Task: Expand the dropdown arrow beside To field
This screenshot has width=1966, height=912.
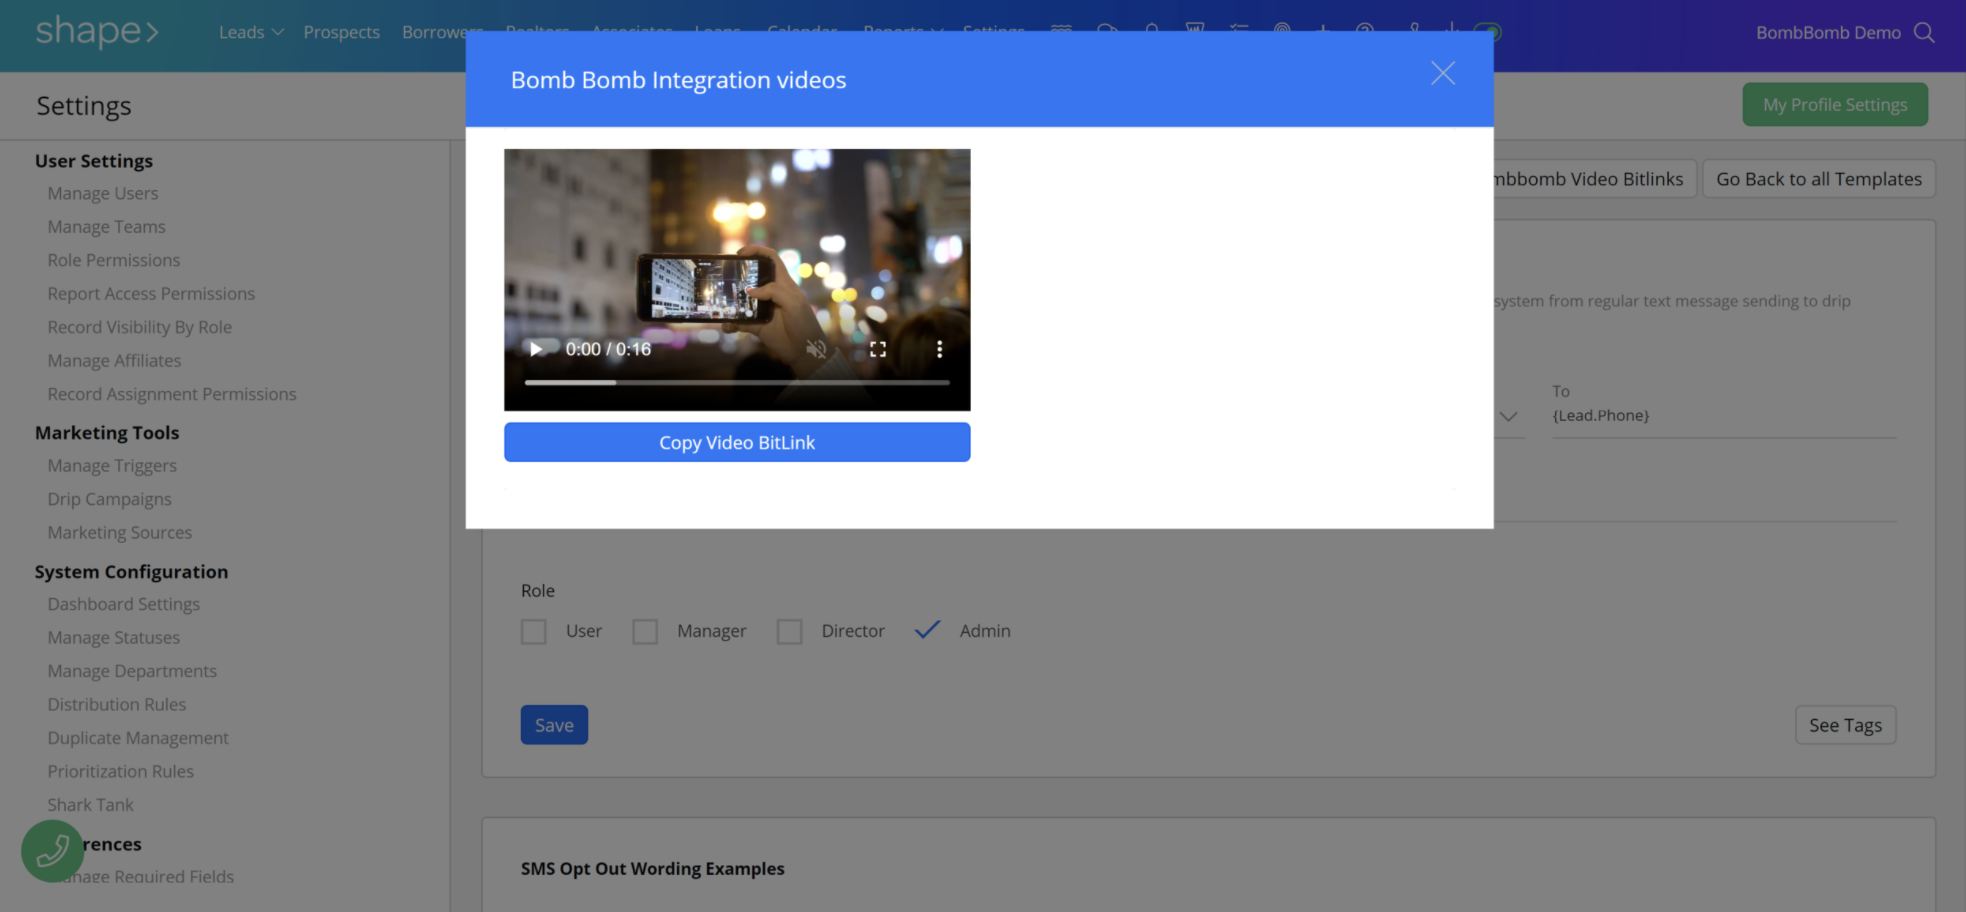Action: tap(1508, 416)
